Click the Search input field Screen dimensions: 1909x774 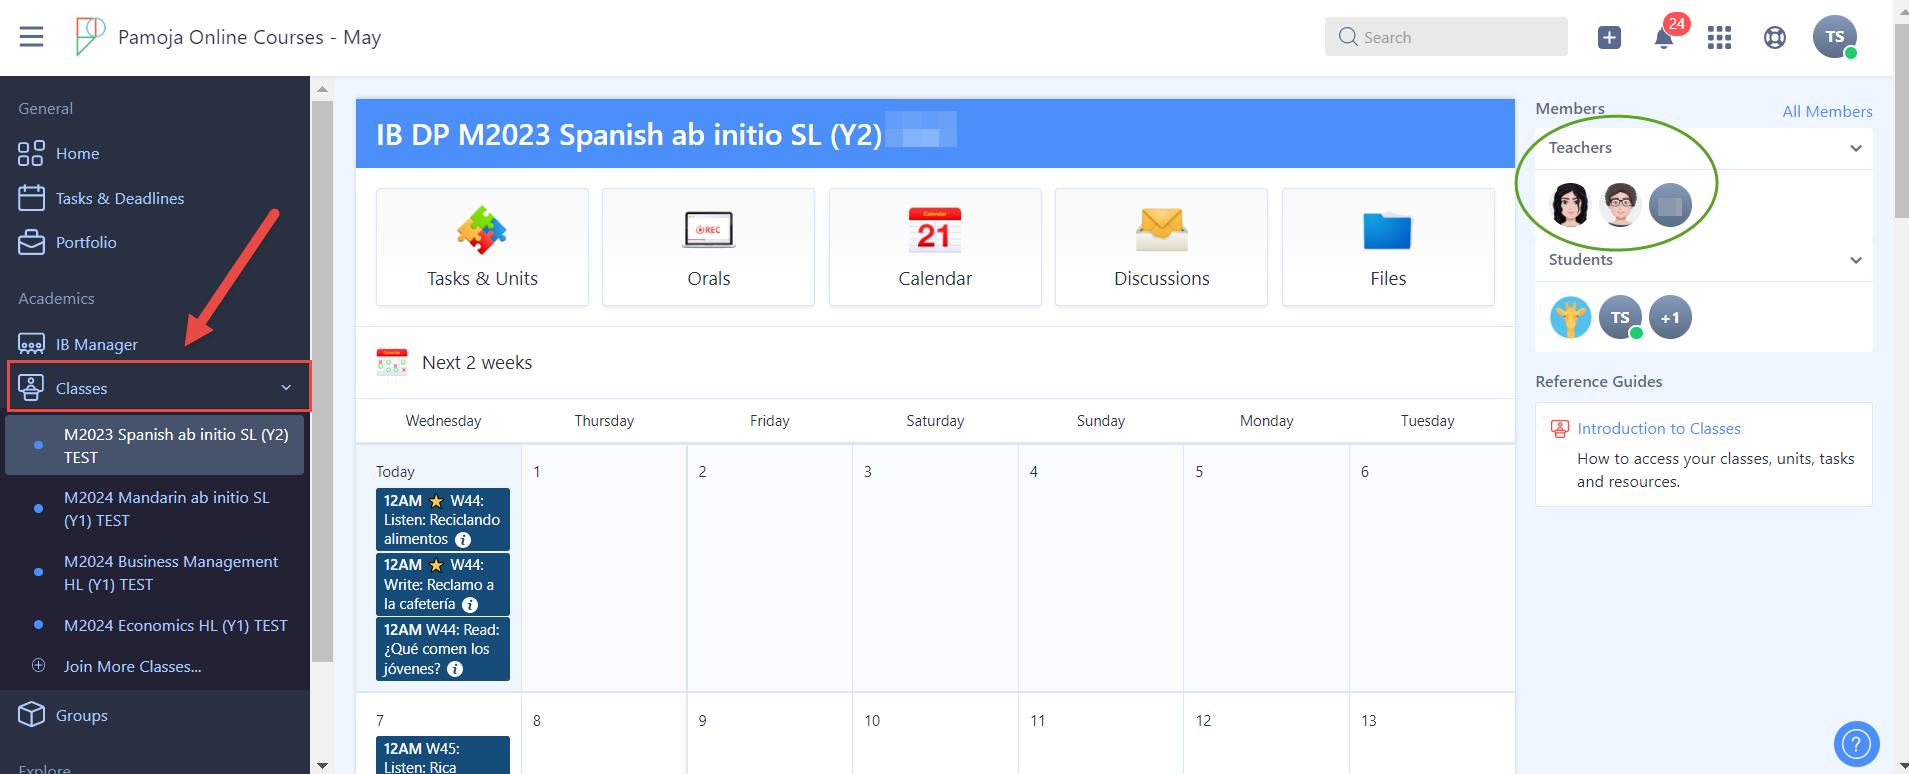point(1446,37)
